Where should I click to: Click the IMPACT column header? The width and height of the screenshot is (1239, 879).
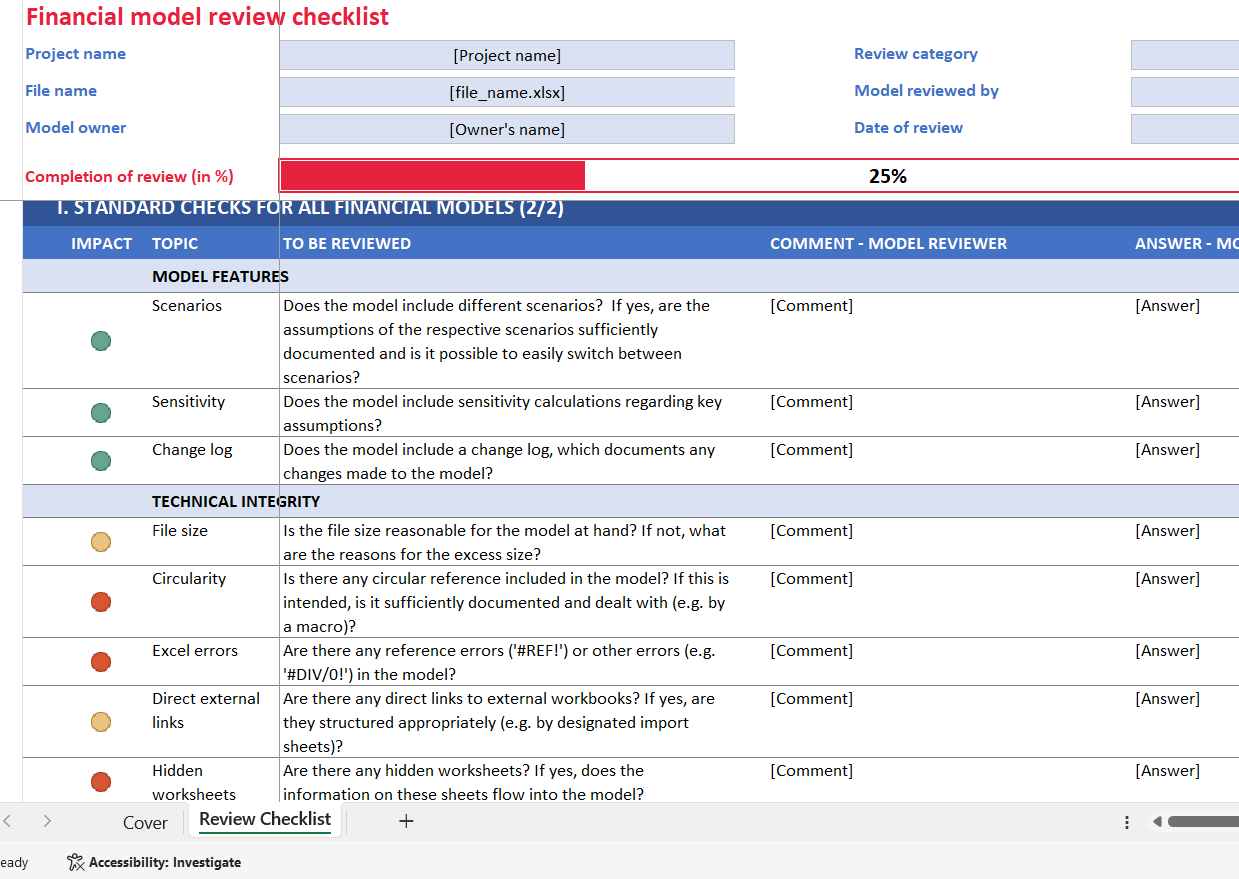102,243
